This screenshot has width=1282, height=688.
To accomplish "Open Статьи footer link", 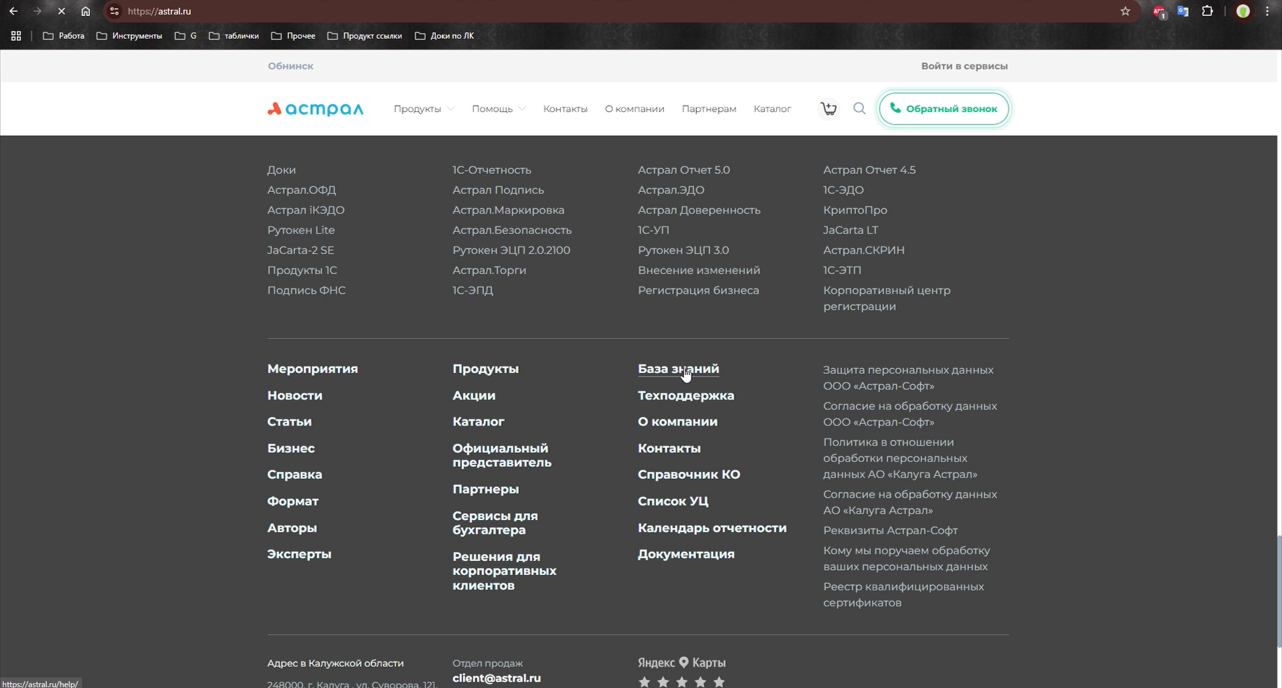I will (x=289, y=422).
